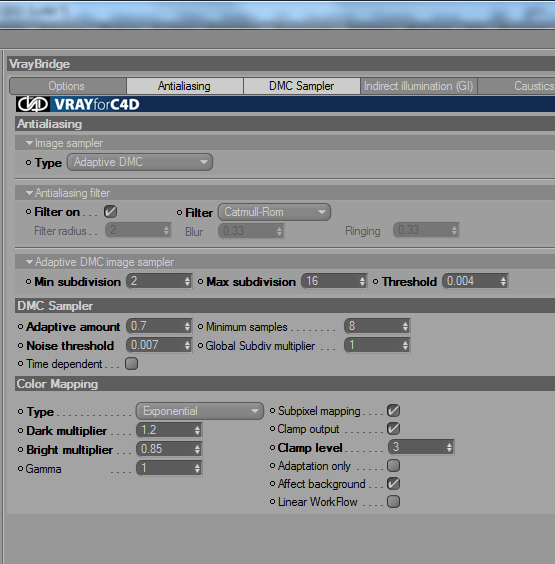Click the Clamp level animation dot
The image size is (555, 564).
[273, 447]
